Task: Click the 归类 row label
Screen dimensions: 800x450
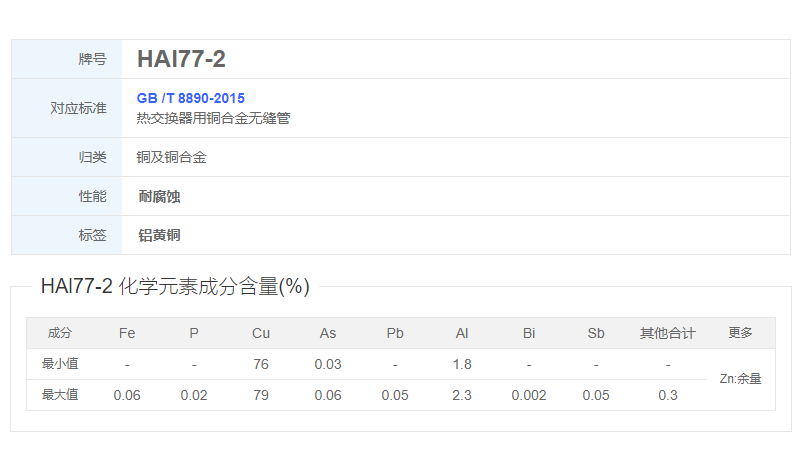Action: (x=92, y=157)
